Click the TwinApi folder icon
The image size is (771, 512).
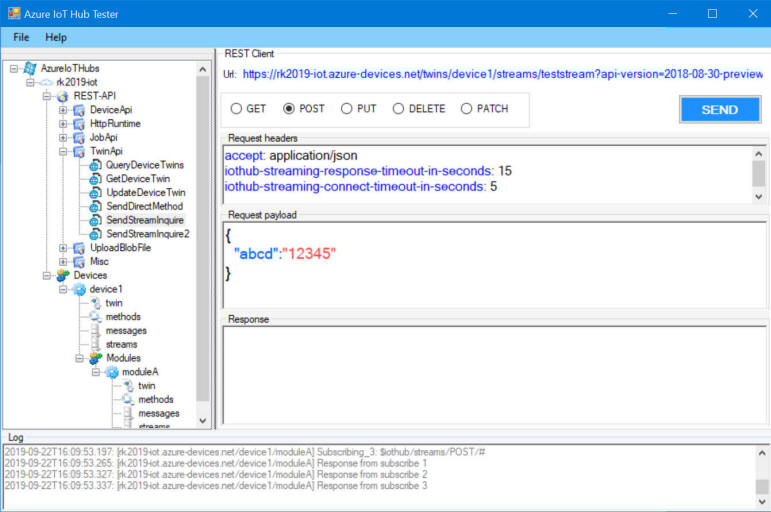[x=79, y=151]
